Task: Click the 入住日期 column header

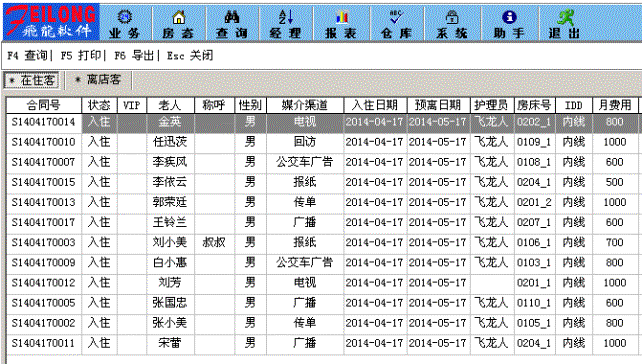Action: (x=375, y=105)
